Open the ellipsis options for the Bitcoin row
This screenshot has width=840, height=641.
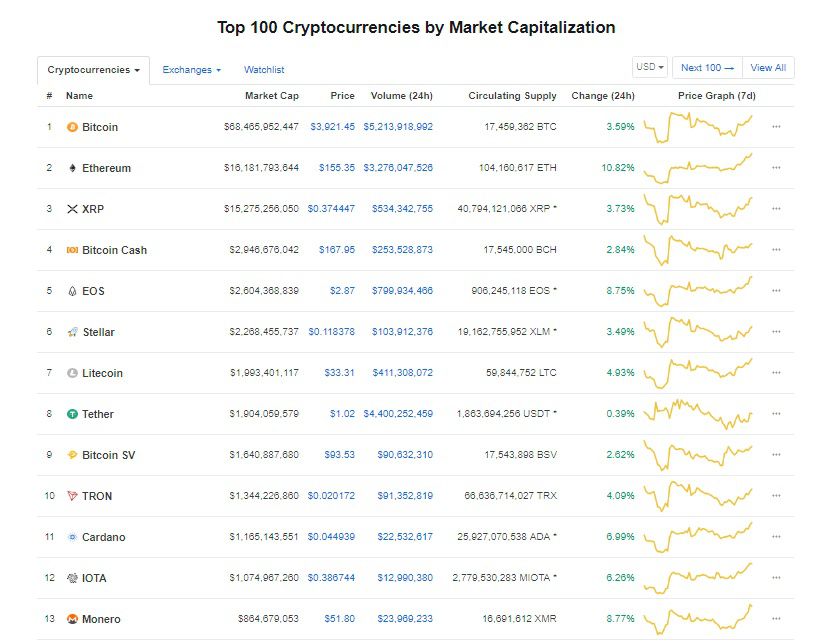[x=776, y=127]
